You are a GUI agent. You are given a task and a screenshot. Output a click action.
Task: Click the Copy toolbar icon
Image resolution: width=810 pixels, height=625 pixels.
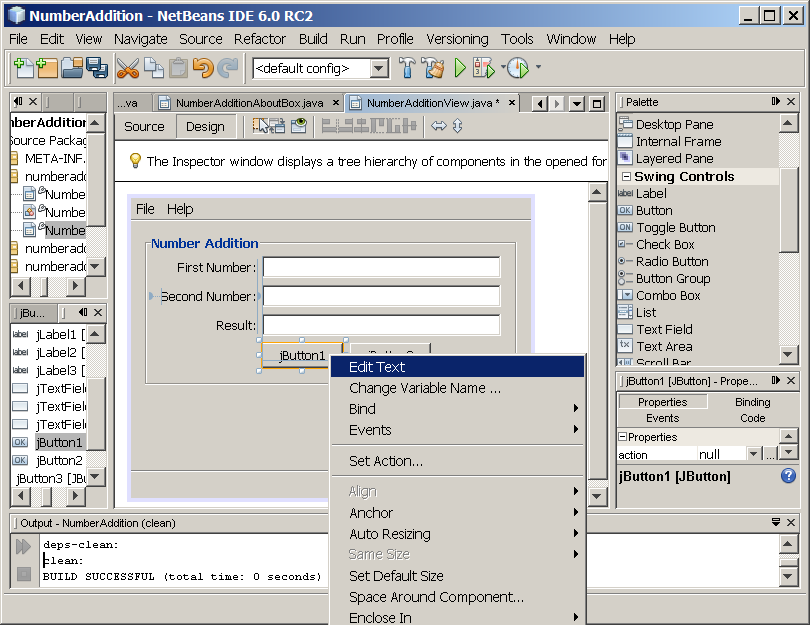tap(153, 68)
